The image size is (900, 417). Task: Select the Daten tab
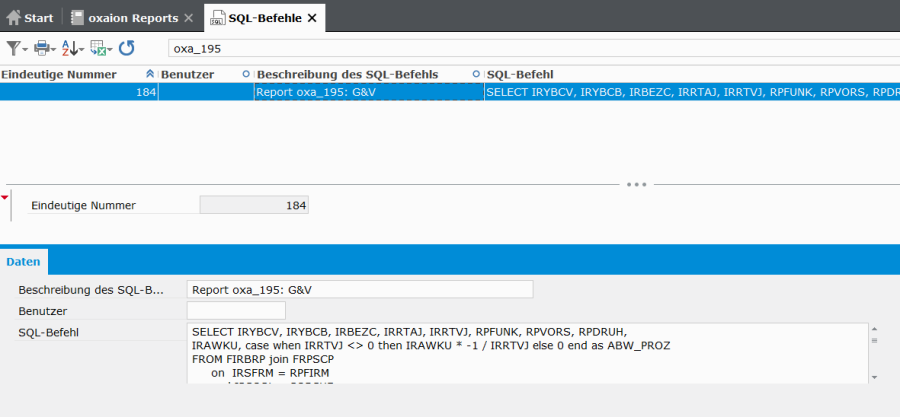pos(24,262)
